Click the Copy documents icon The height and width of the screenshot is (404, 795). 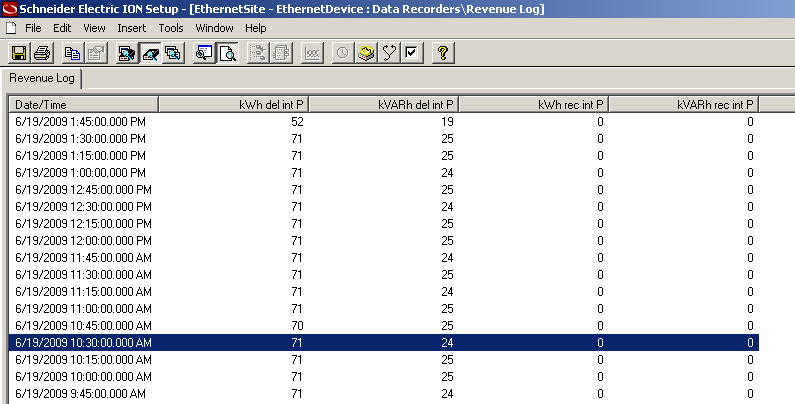point(73,53)
